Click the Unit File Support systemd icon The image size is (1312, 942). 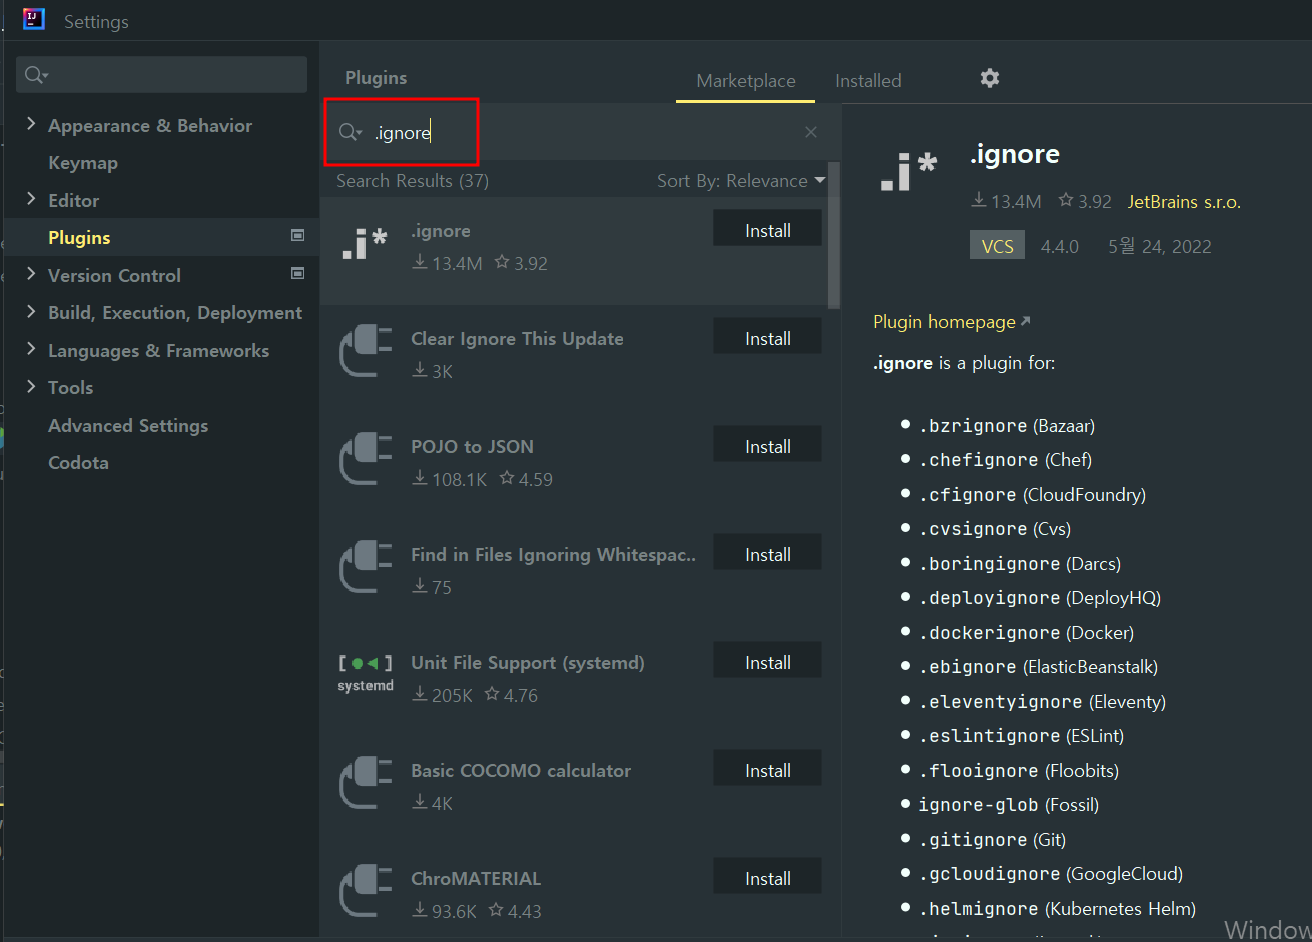pos(365,675)
